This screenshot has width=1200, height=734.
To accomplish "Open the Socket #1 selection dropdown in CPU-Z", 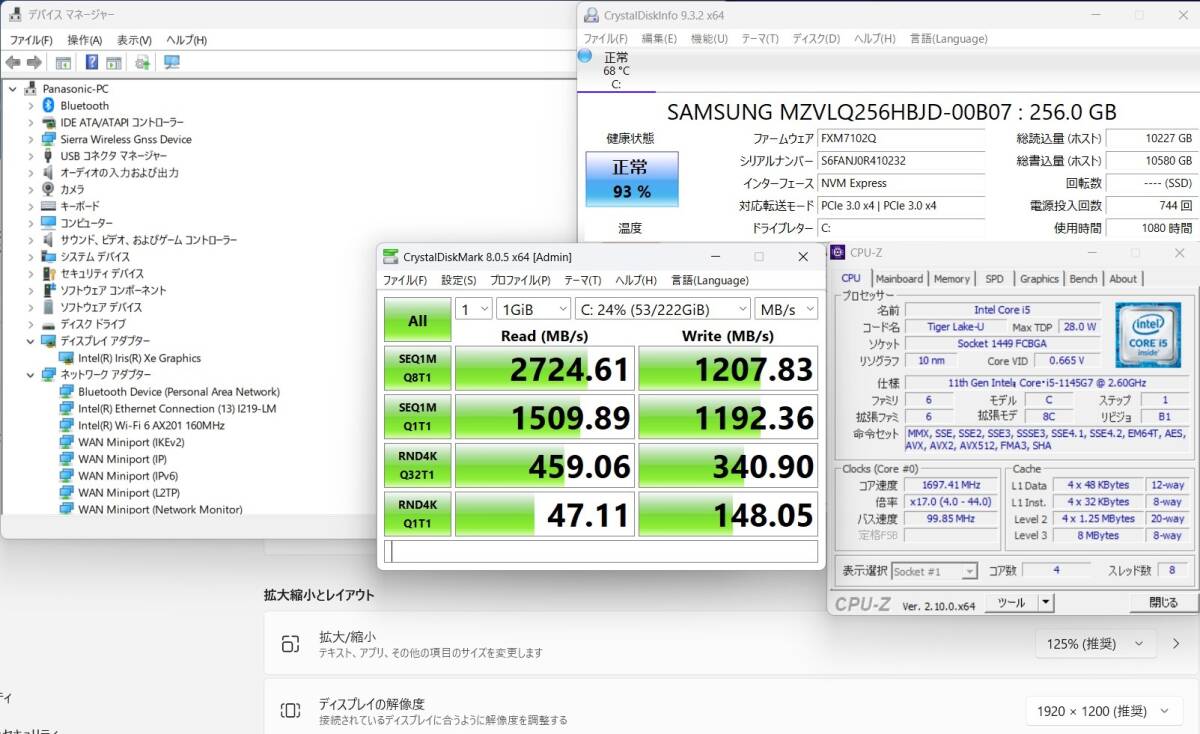I will click(934, 571).
